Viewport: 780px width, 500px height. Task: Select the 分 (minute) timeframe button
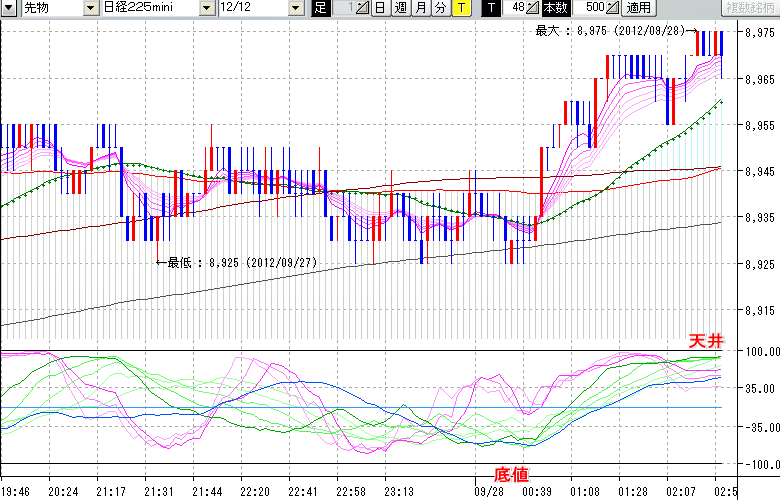point(440,8)
